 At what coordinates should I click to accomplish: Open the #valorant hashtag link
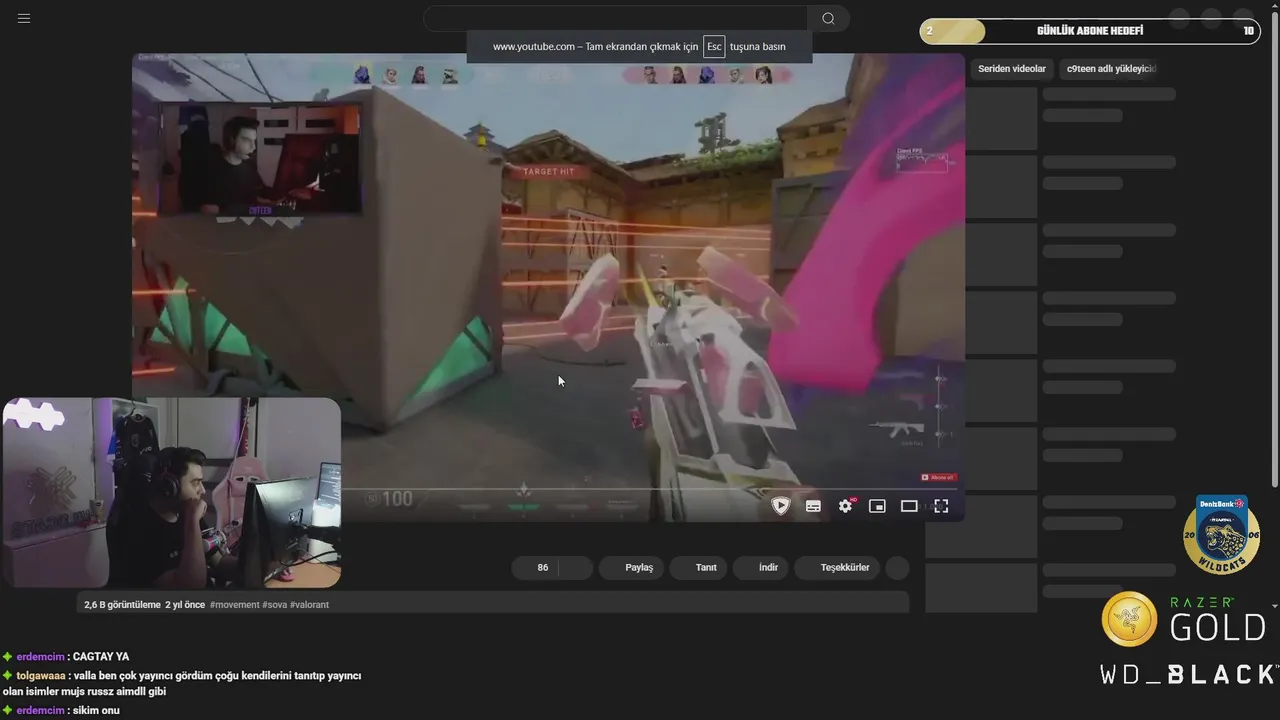pyautogui.click(x=309, y=605)
